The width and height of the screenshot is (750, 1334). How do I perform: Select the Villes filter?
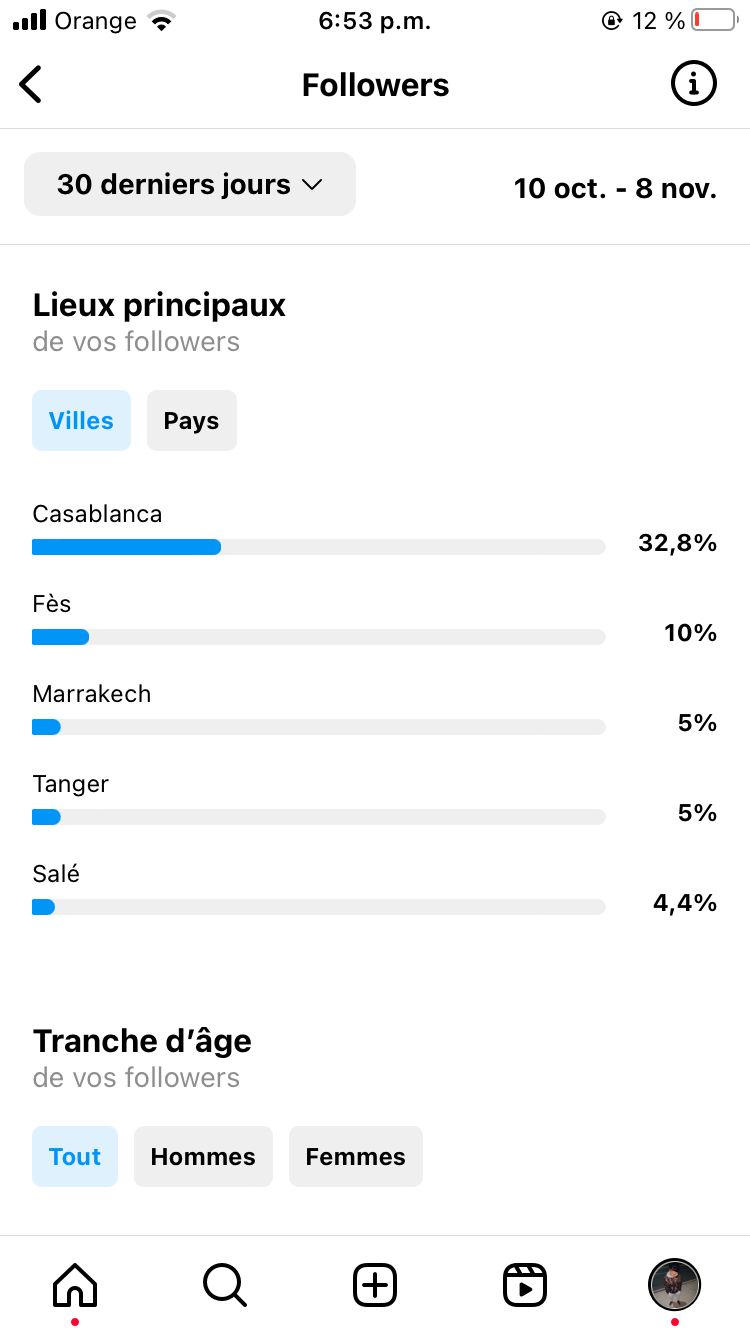pyautogui.click(x=81, y=420)
